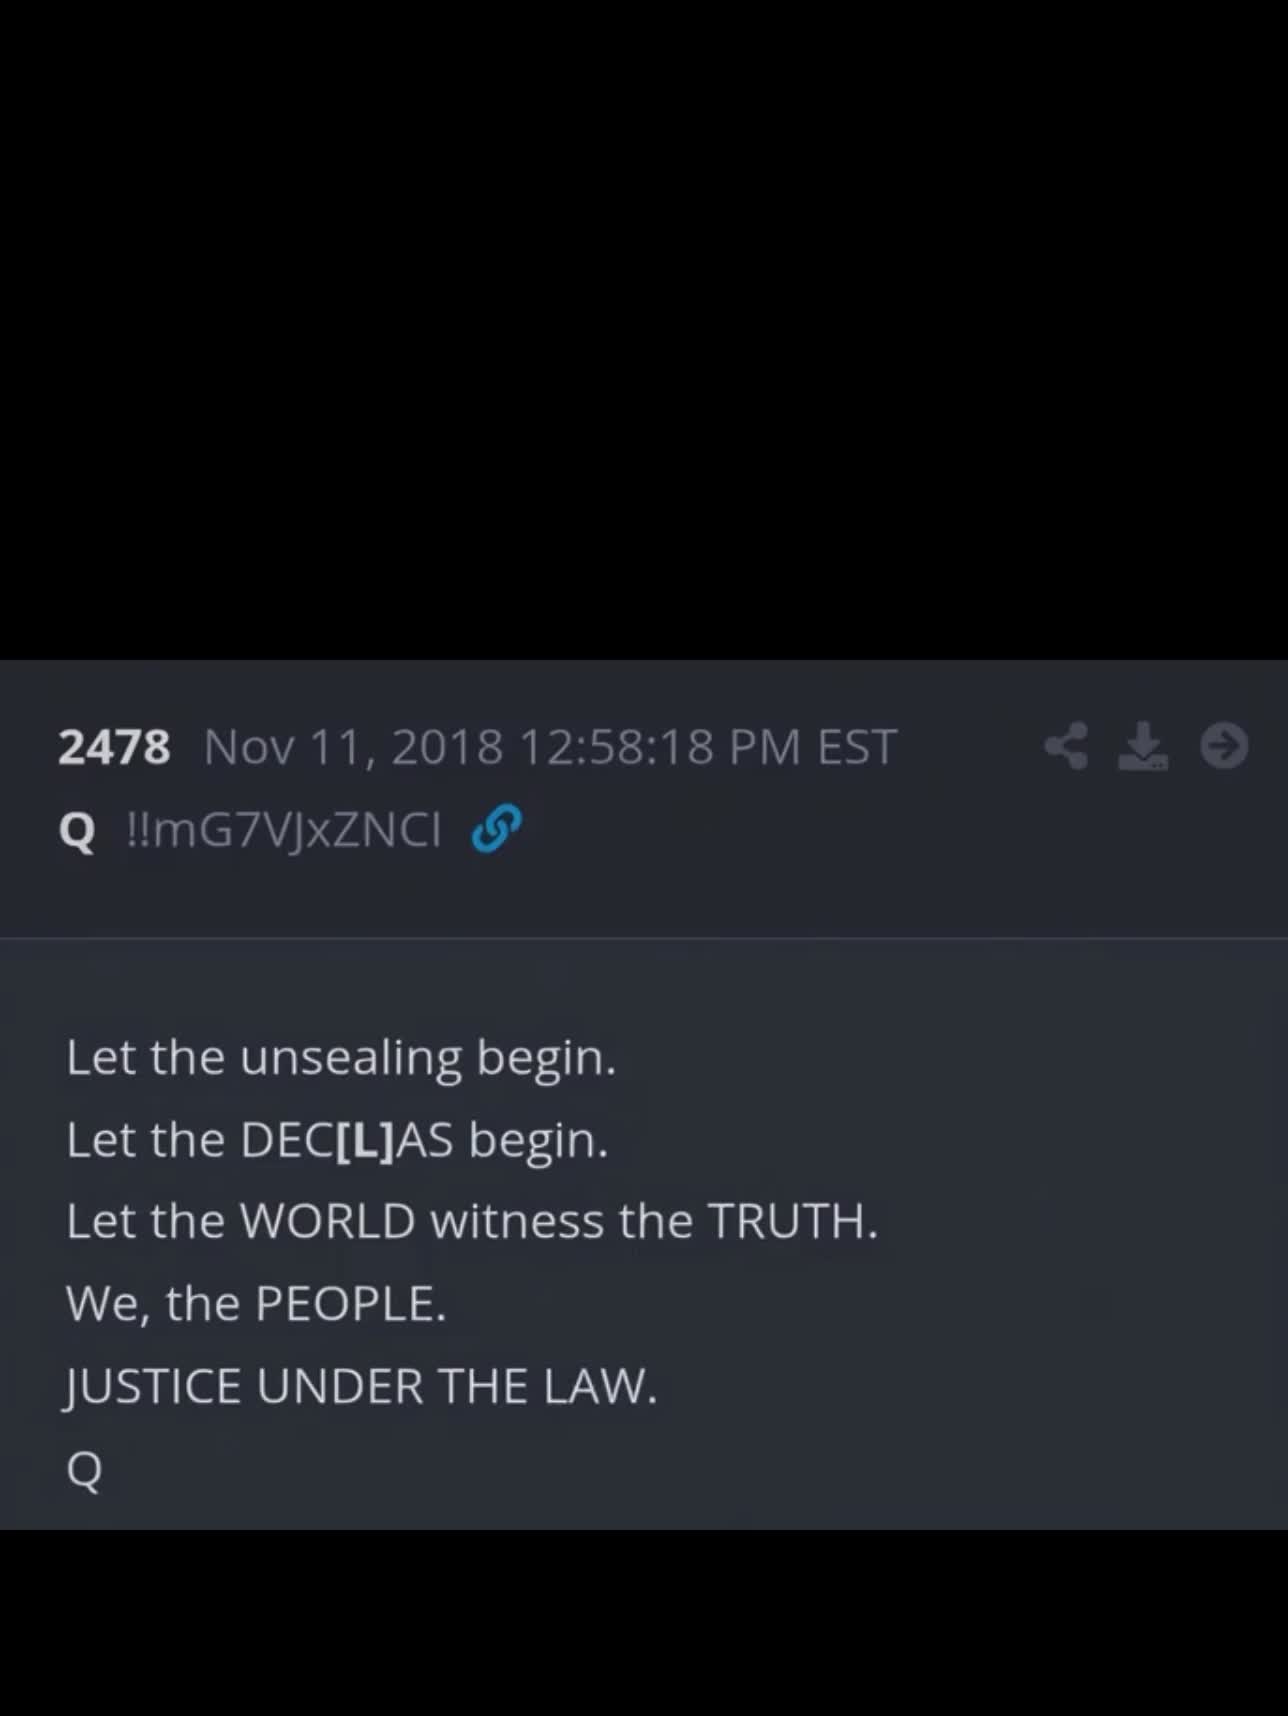Click the word JUSTICE in the post
Viewport: 1288px width, 1716px height.
click(152, 1387)
